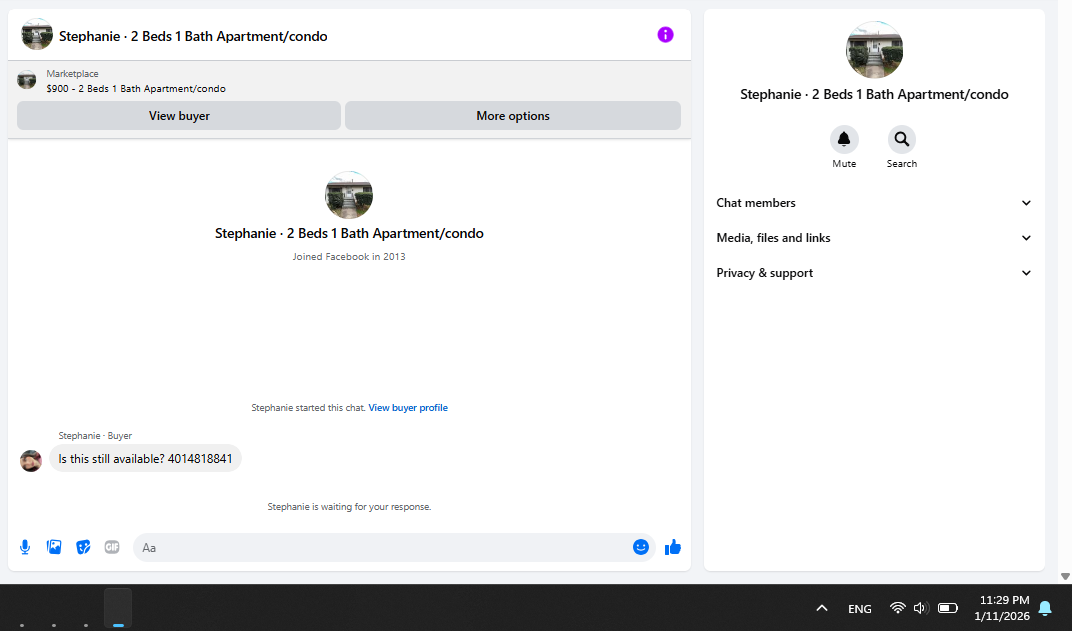Image resolution: width=1072 pixels, height=631 pixels.
Task: Open the clock and date flyout
Action: [x=1002, y=608]
